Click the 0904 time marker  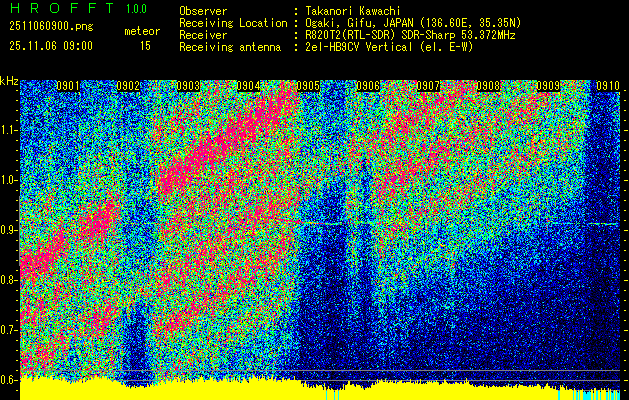tap(248, 86)
